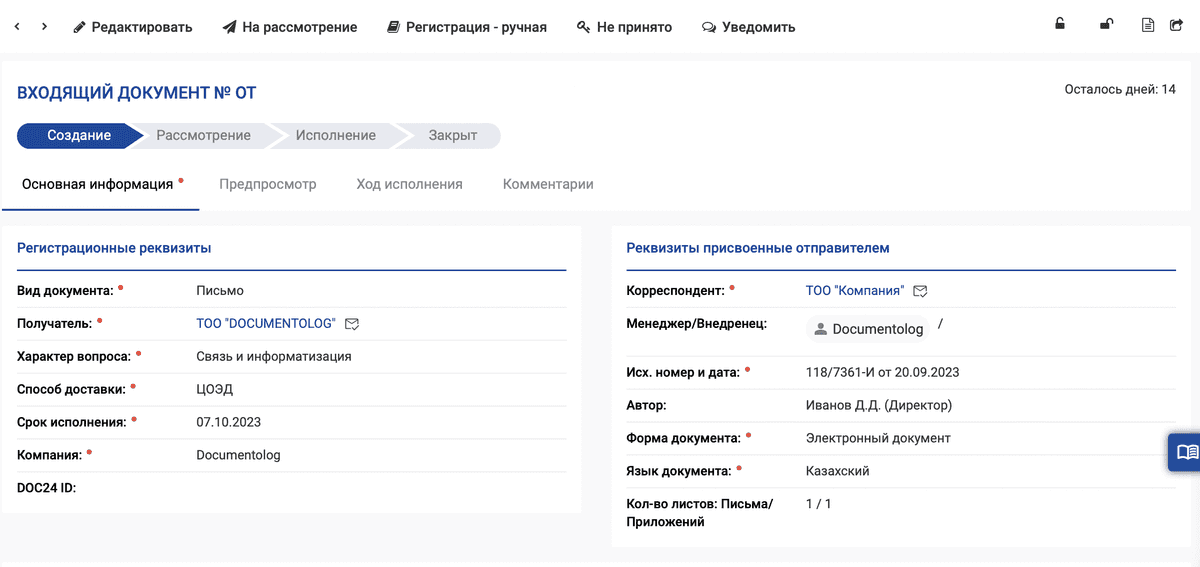The width and height of the screenshot is (1200, 567).
Task: Click the share arrow icon
Action: (x=1176, y=25)
